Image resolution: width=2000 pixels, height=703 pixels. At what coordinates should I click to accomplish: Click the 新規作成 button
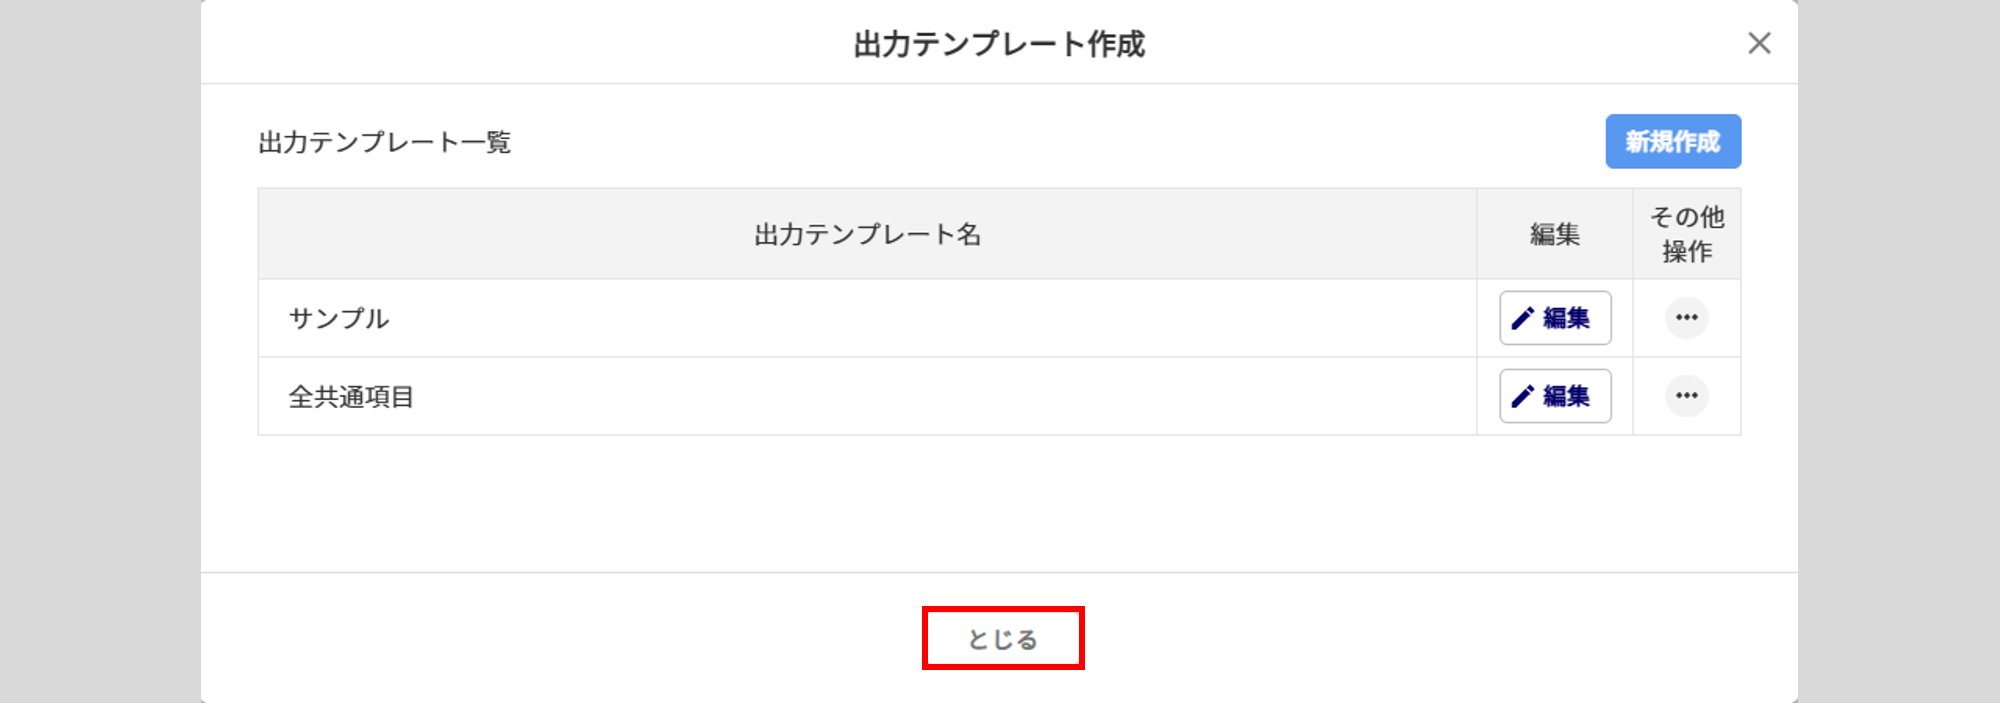click(1673, 142)
